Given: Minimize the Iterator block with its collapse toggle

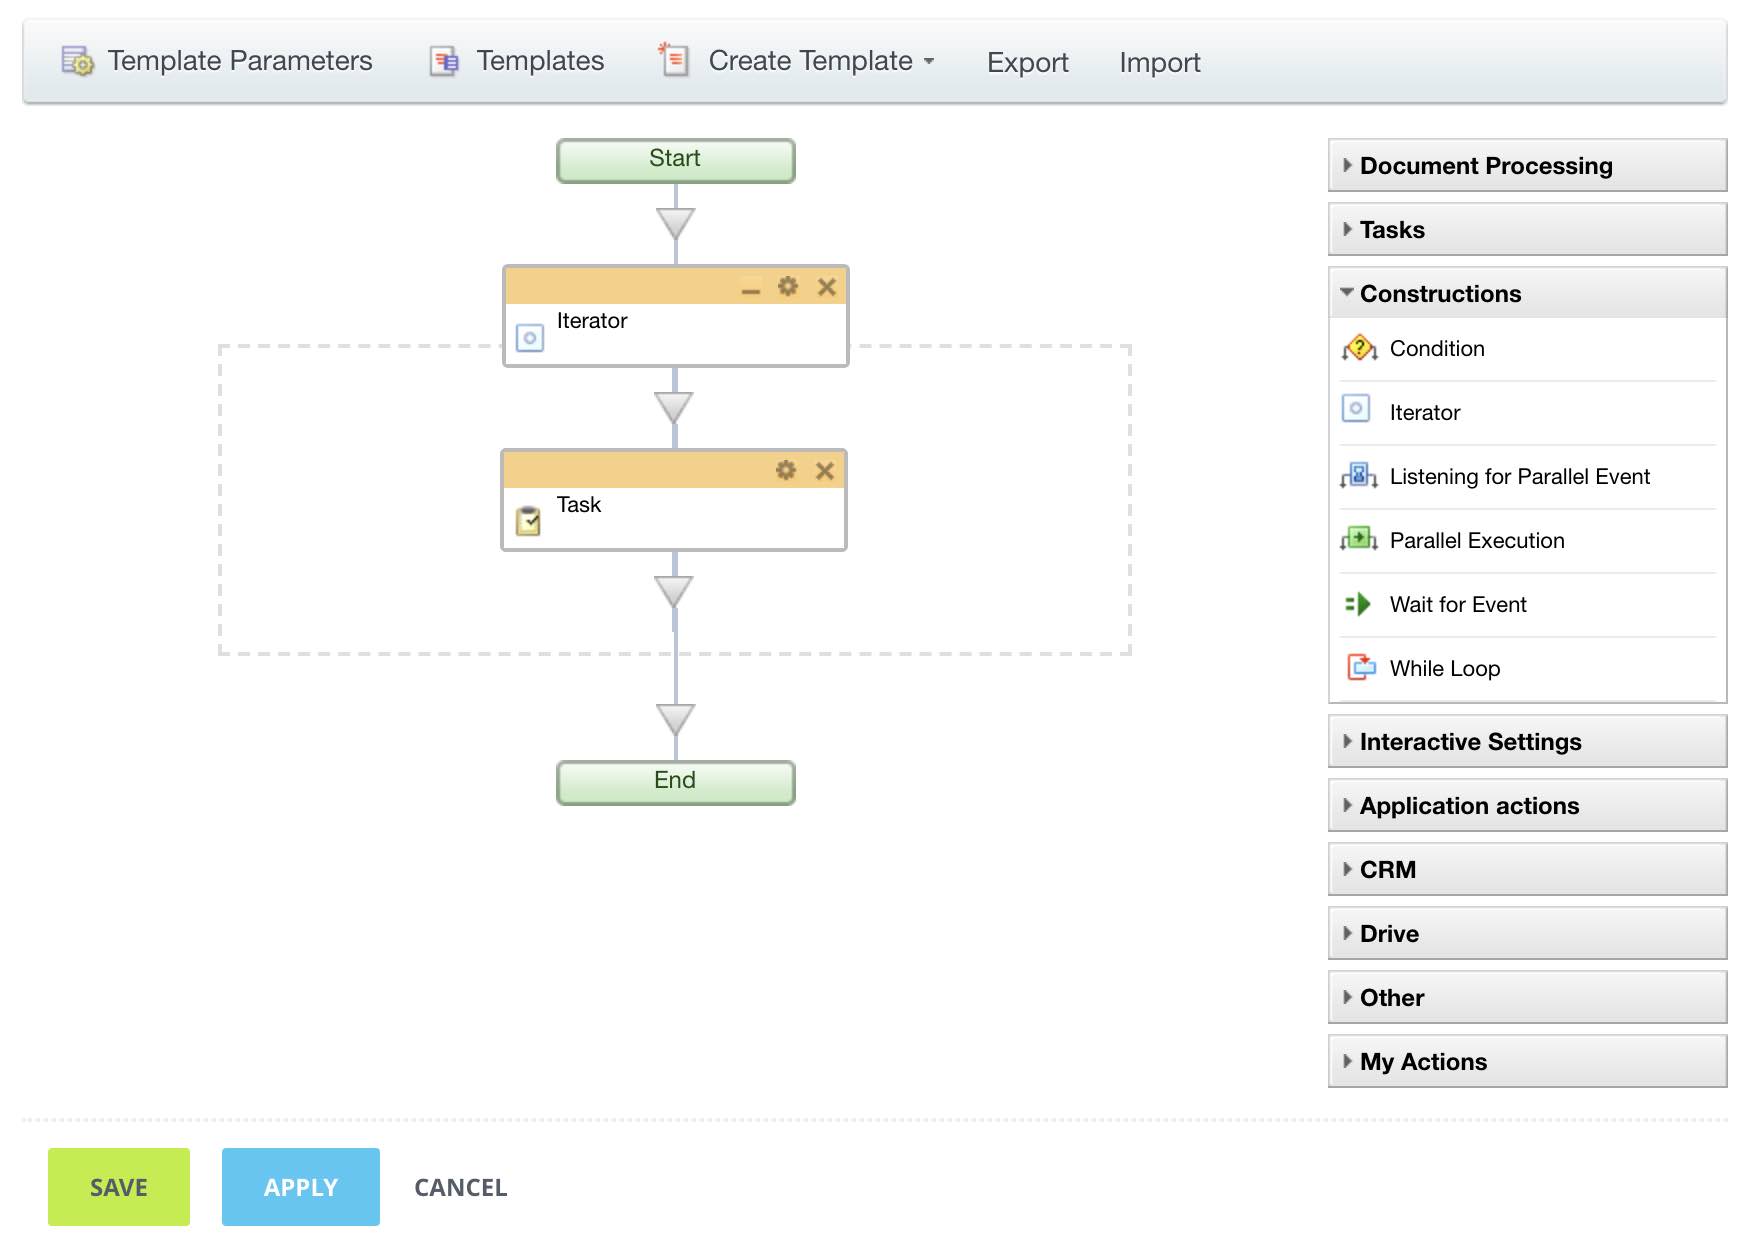Looking at the screenshot, I should coord(749,290).
